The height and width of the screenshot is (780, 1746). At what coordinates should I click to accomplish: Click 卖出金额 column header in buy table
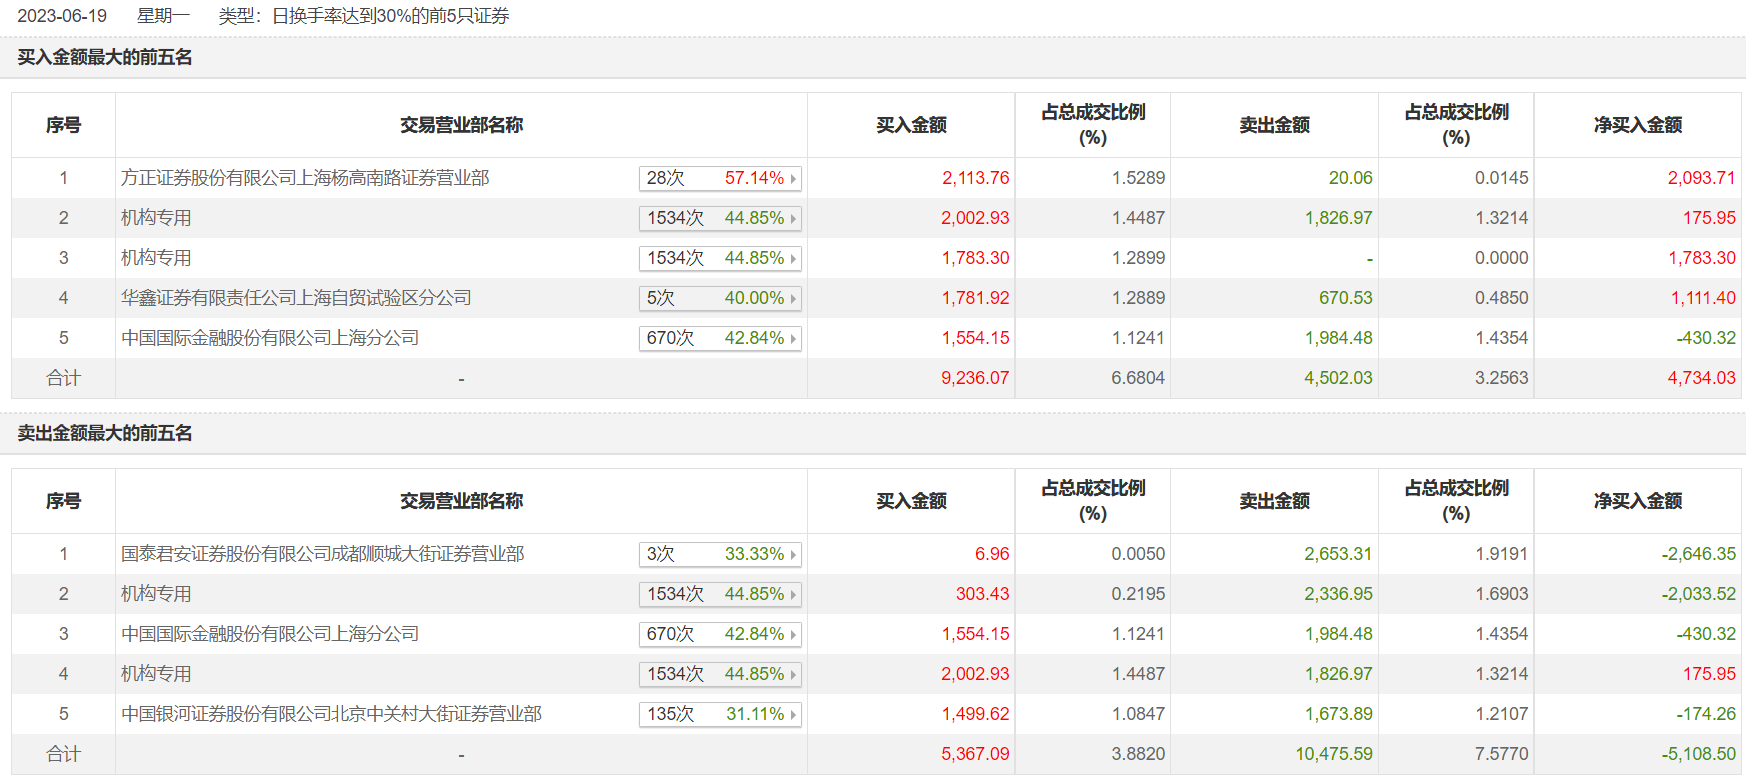(1274, 125)
